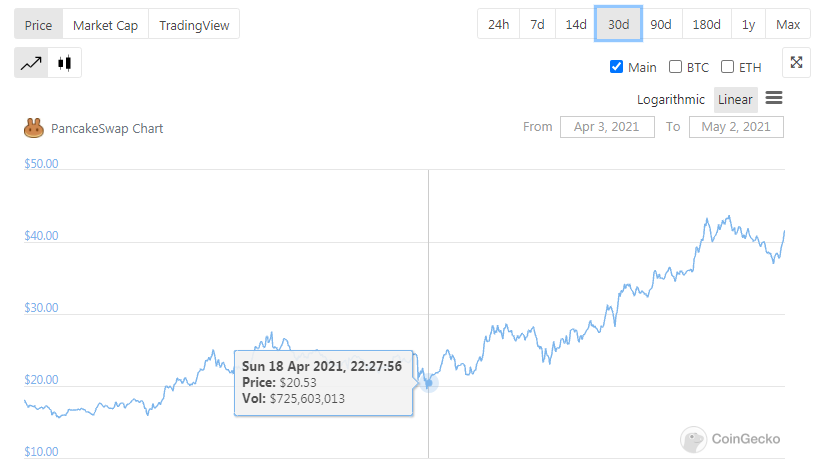
Task: Click the PancakeSwap bunny logo
Action: pyautogui.click(x=34, y=128)
